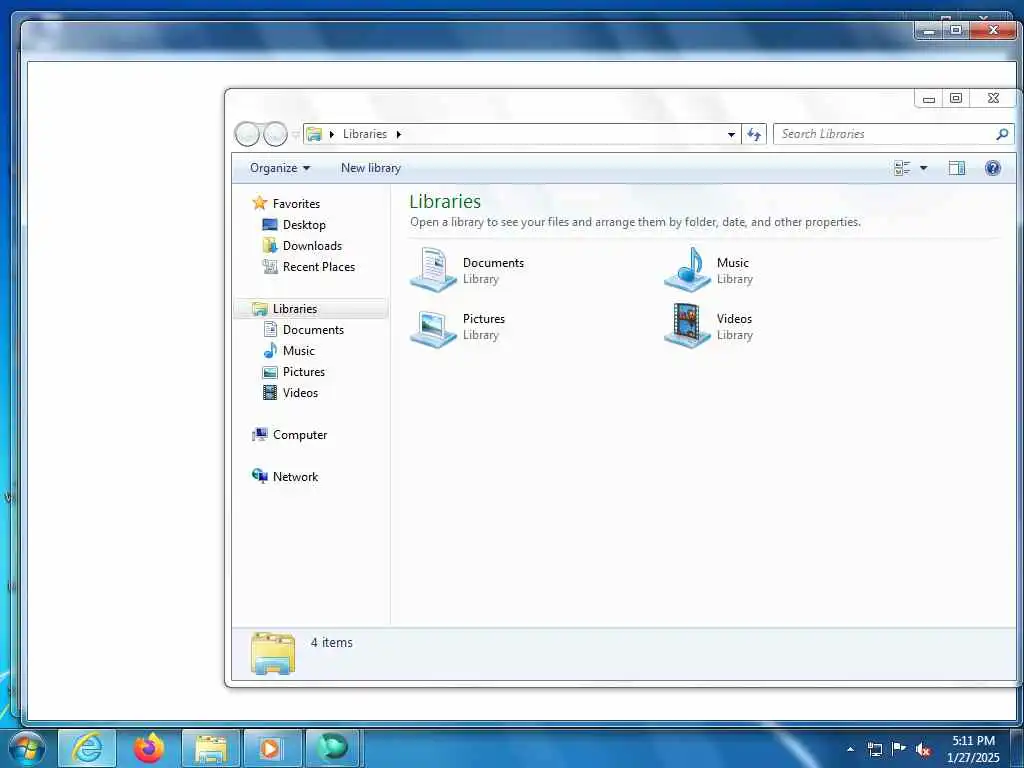Open Windows Media Player from taskbar
The image size is (1024, 768).
272,748
